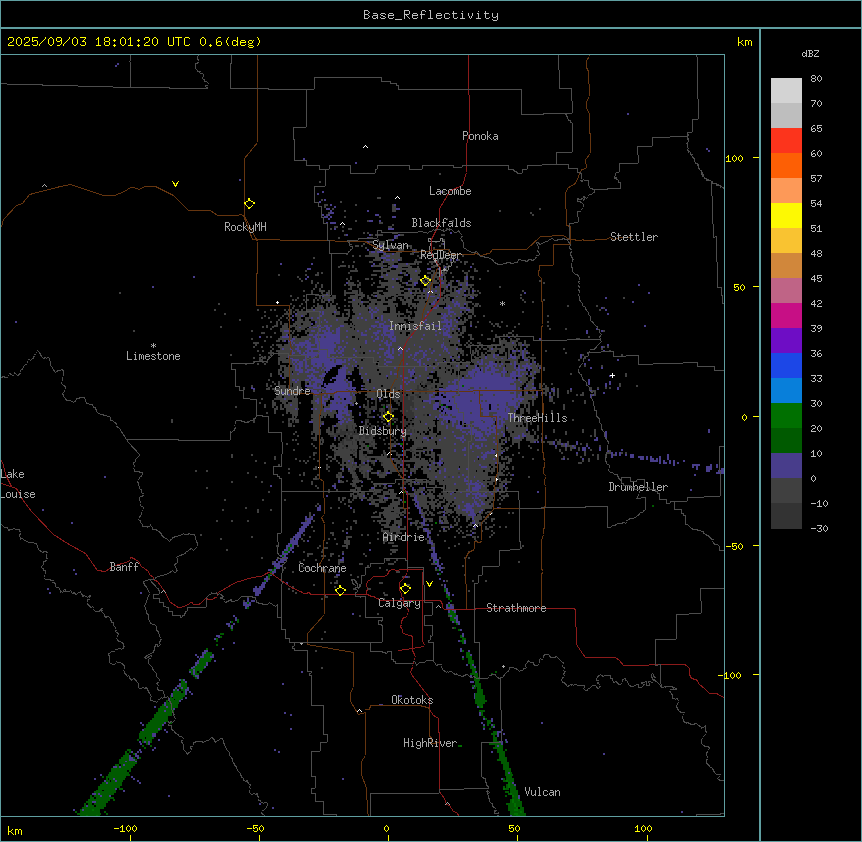Click the km unit label at bottom left
This screenshot has height=842, width=862.
[x=15, y=830]
